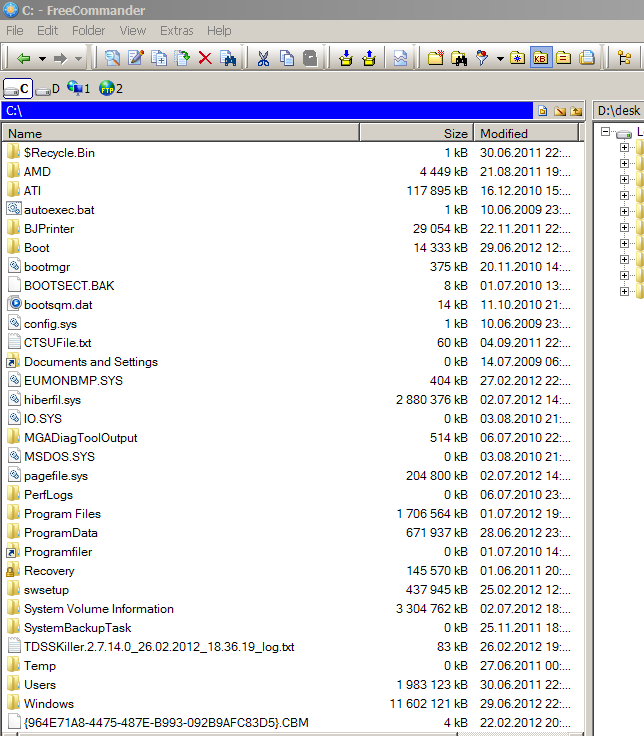Open the File menu
644x736 pixels.
(15, 31)
